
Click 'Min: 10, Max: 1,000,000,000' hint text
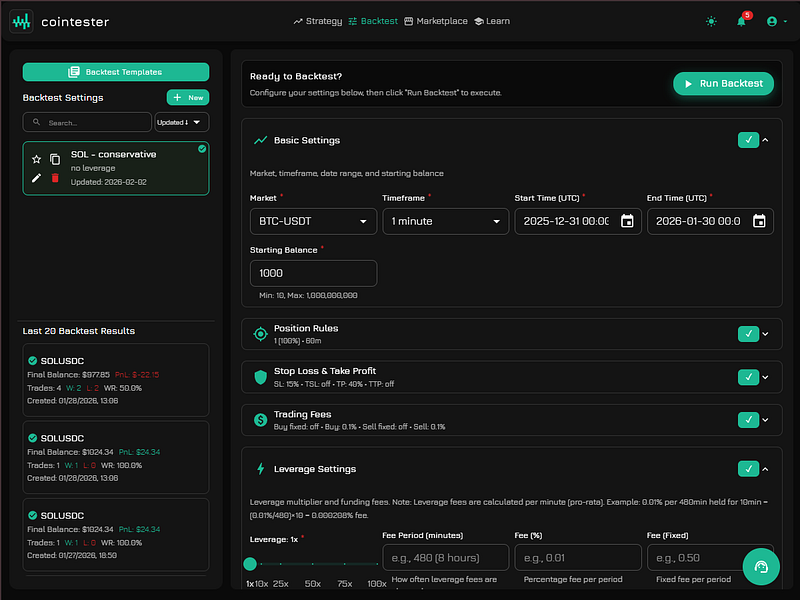click(308, 295)
